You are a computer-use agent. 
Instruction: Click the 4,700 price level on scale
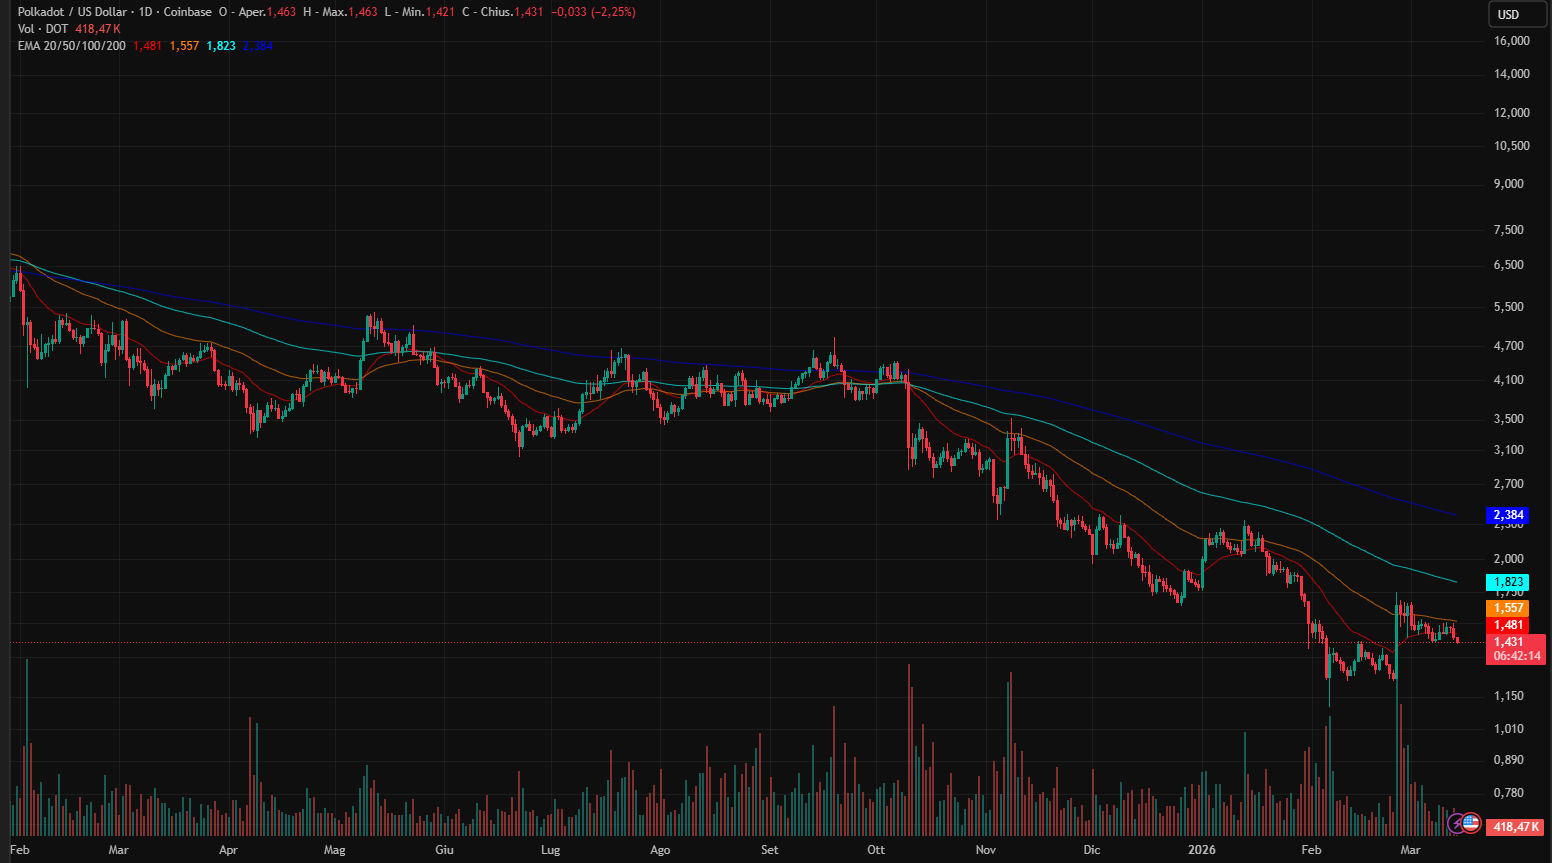(1509, 346)
